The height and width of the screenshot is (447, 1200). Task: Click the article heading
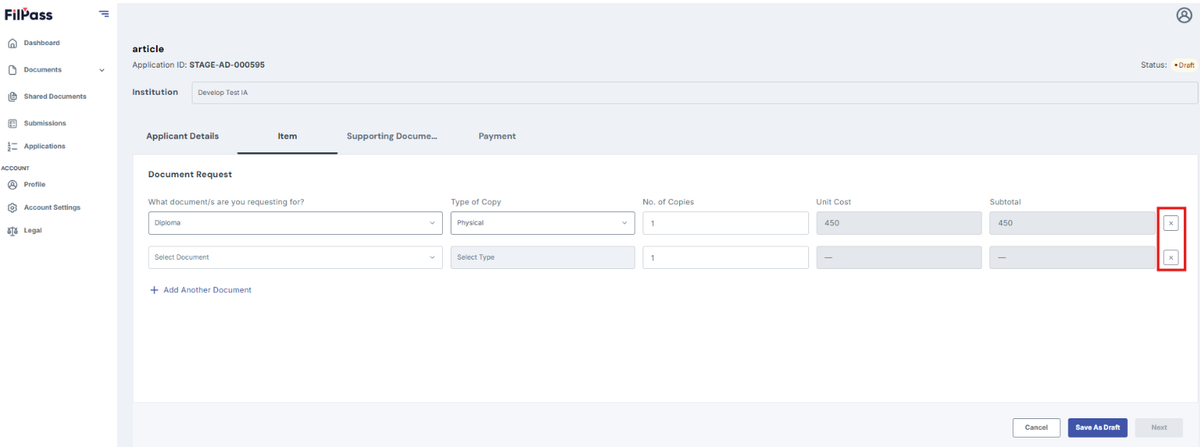(147, 48)
